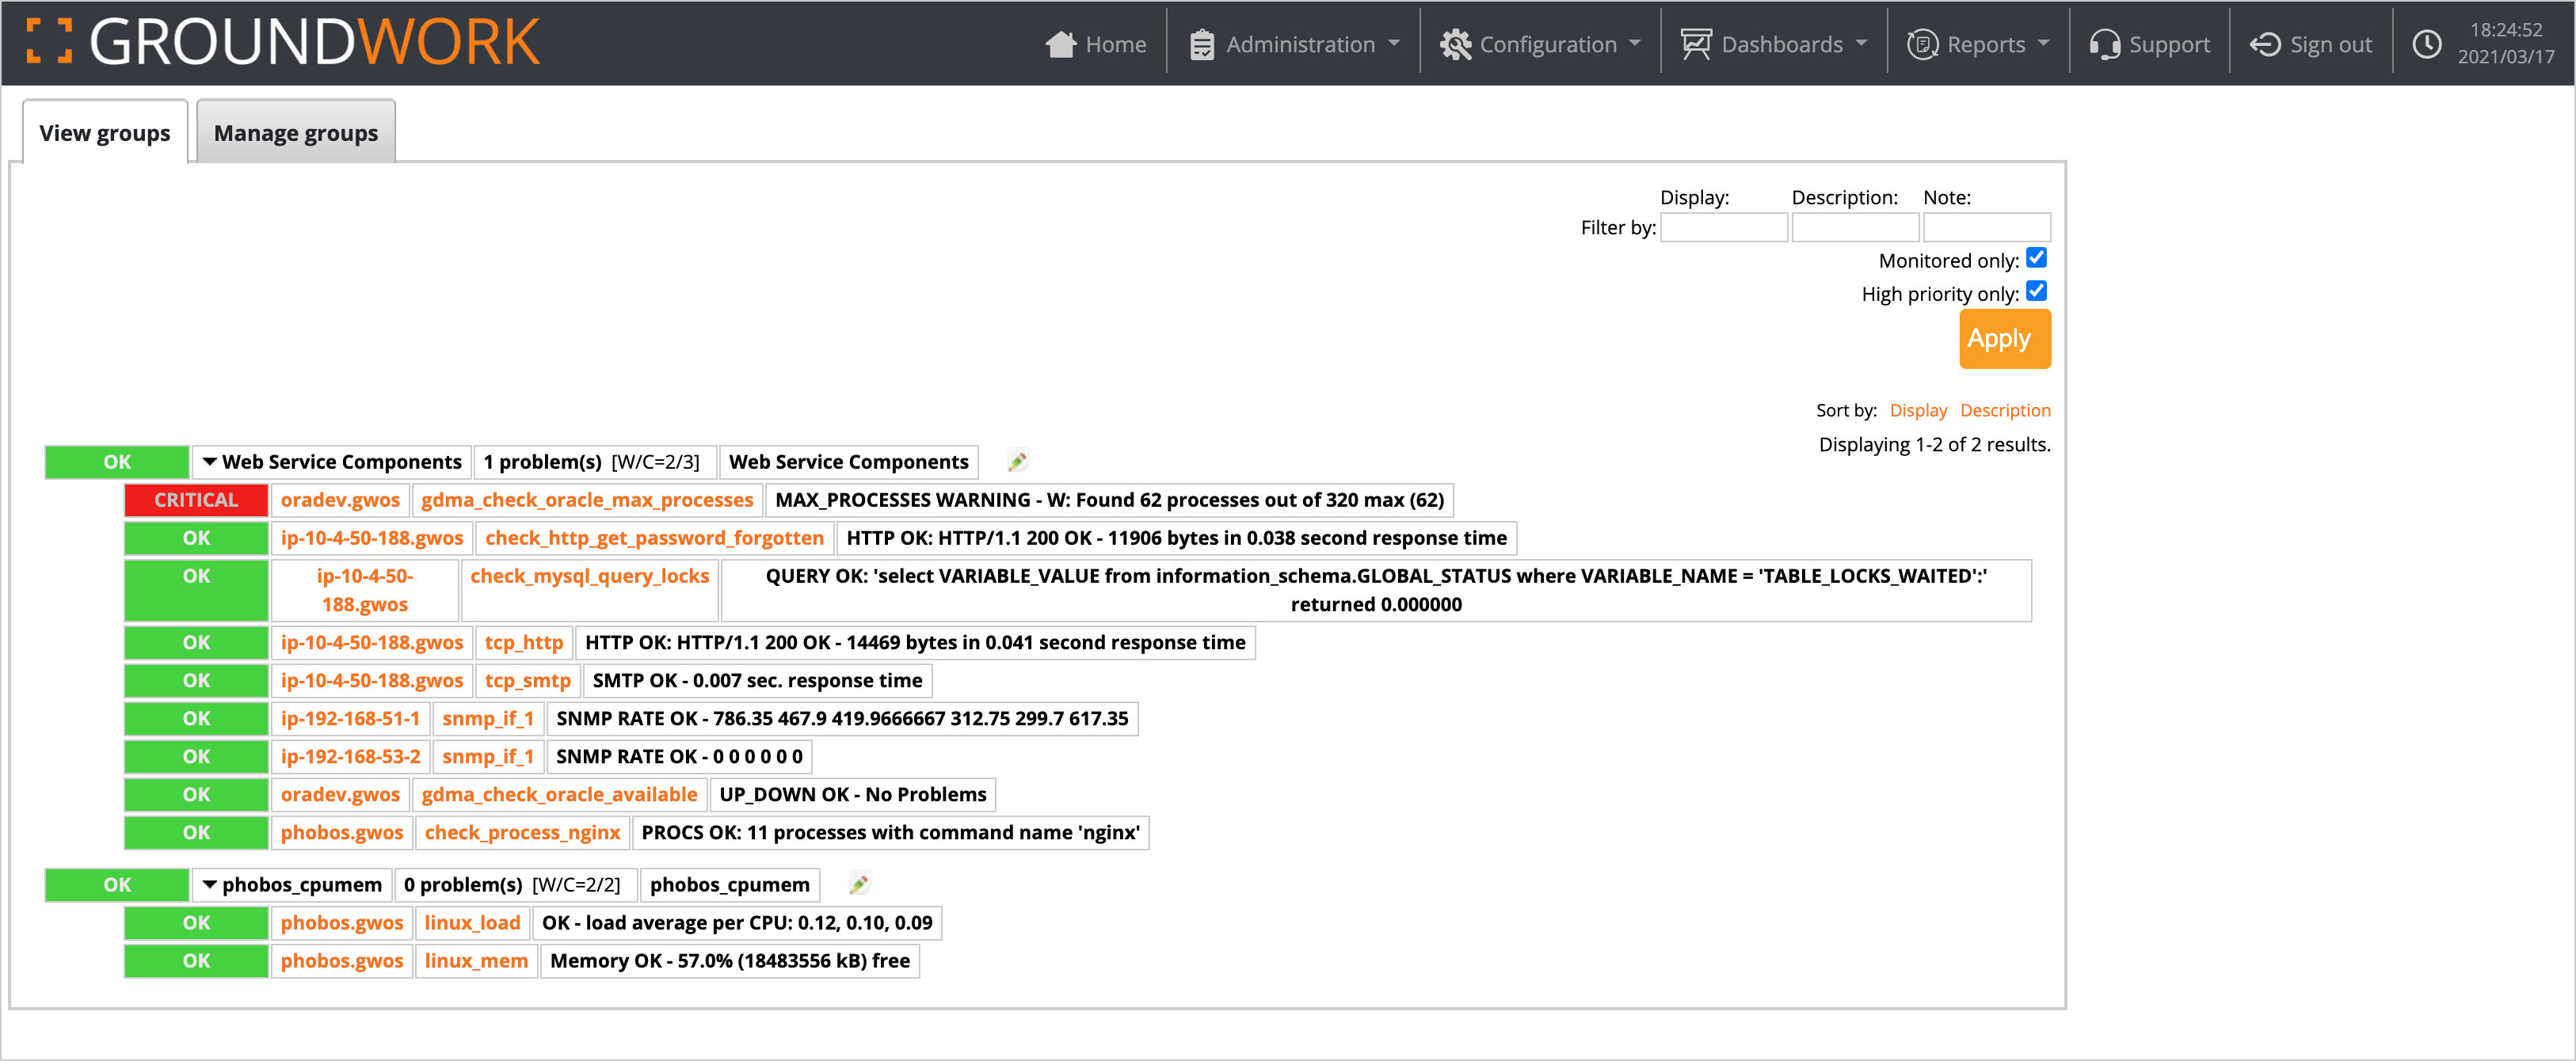Click the Reports icon

click(1922, 45)
